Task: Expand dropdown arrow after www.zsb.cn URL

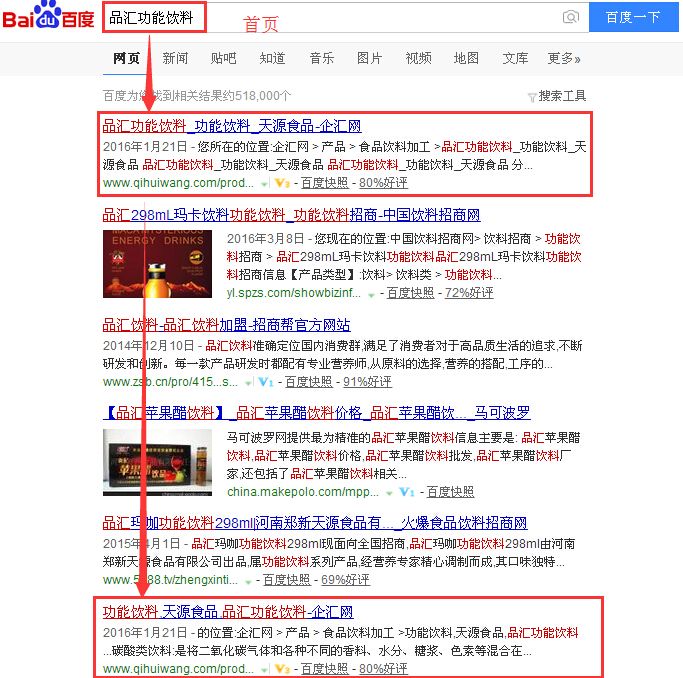Action: pyautogui.click(x=248, y=383)
